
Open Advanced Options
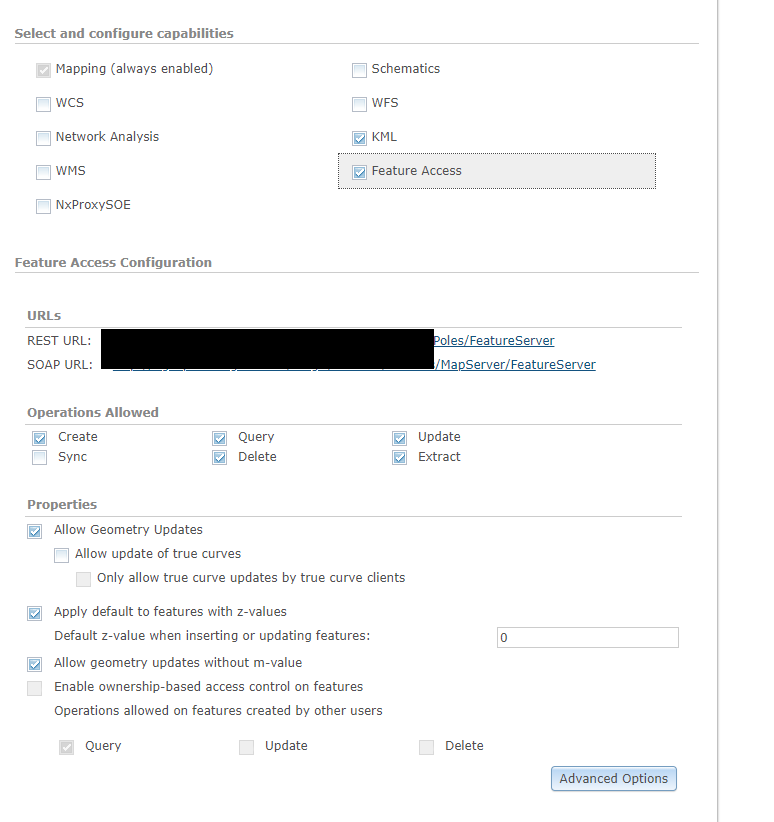click(614, 778)
